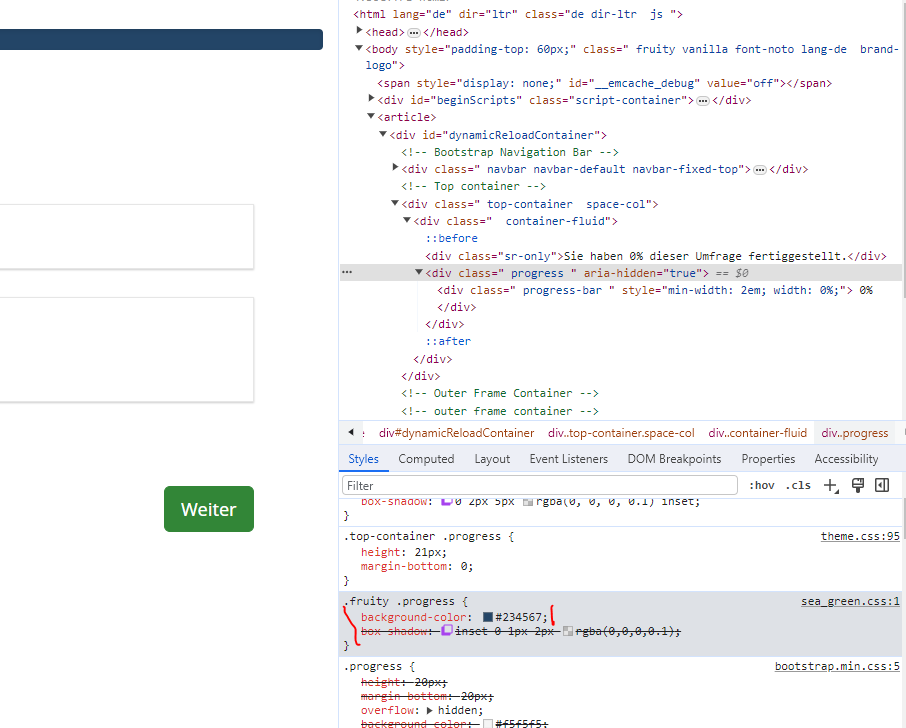Click ellipsis of beginScripts div

703,101
